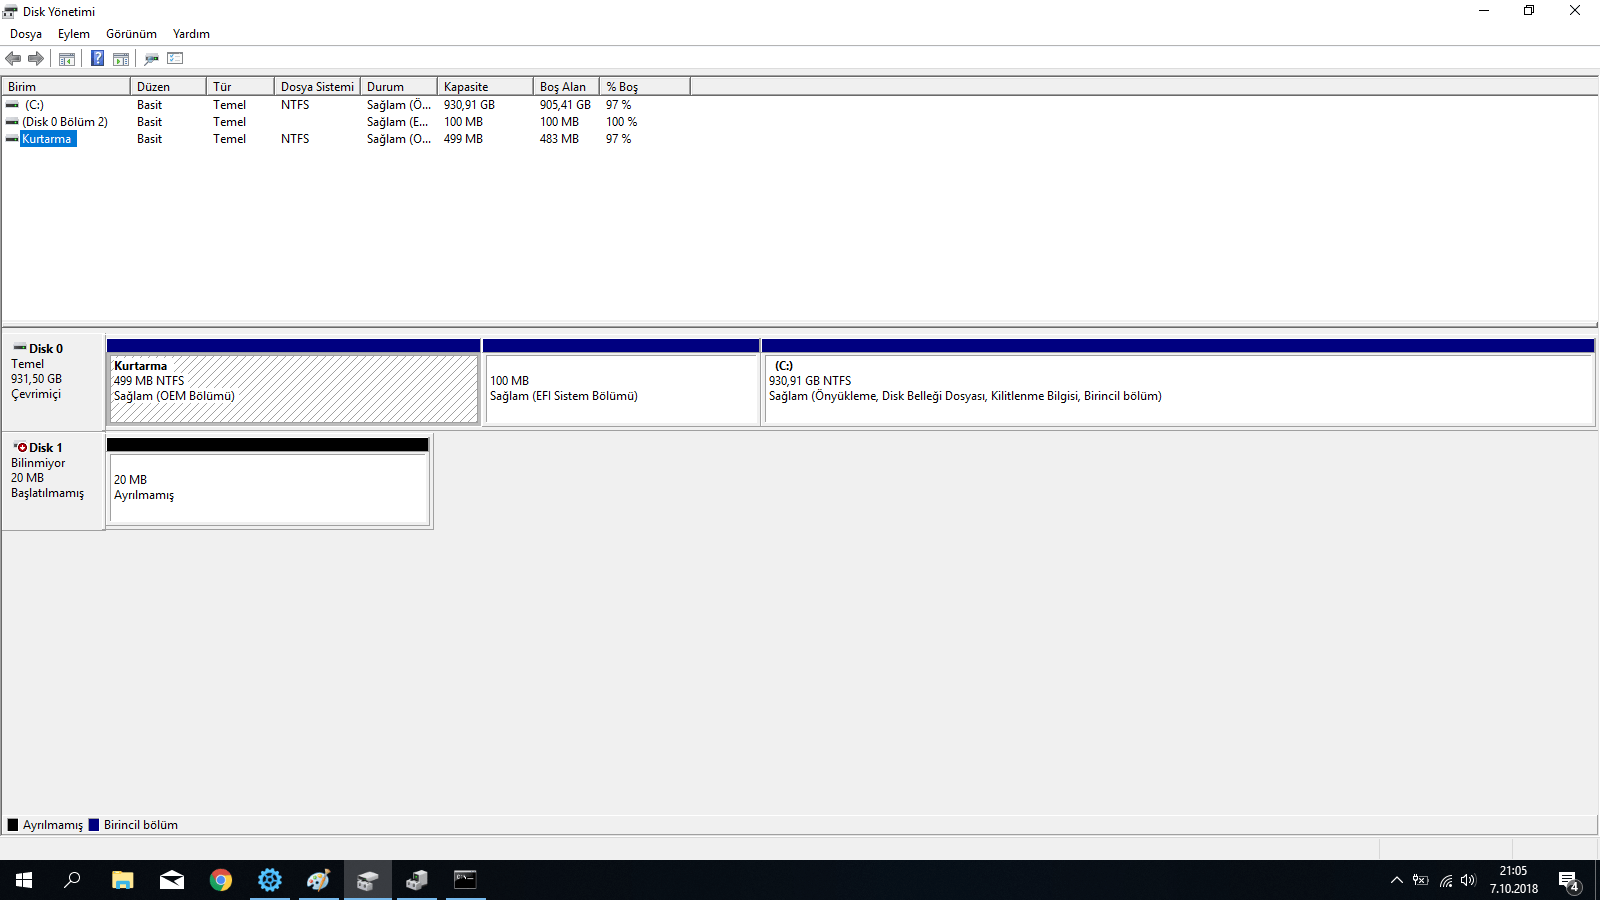Screen dimensions: 1600x900
Task: Open the notification center icon
Action: 1569,881
